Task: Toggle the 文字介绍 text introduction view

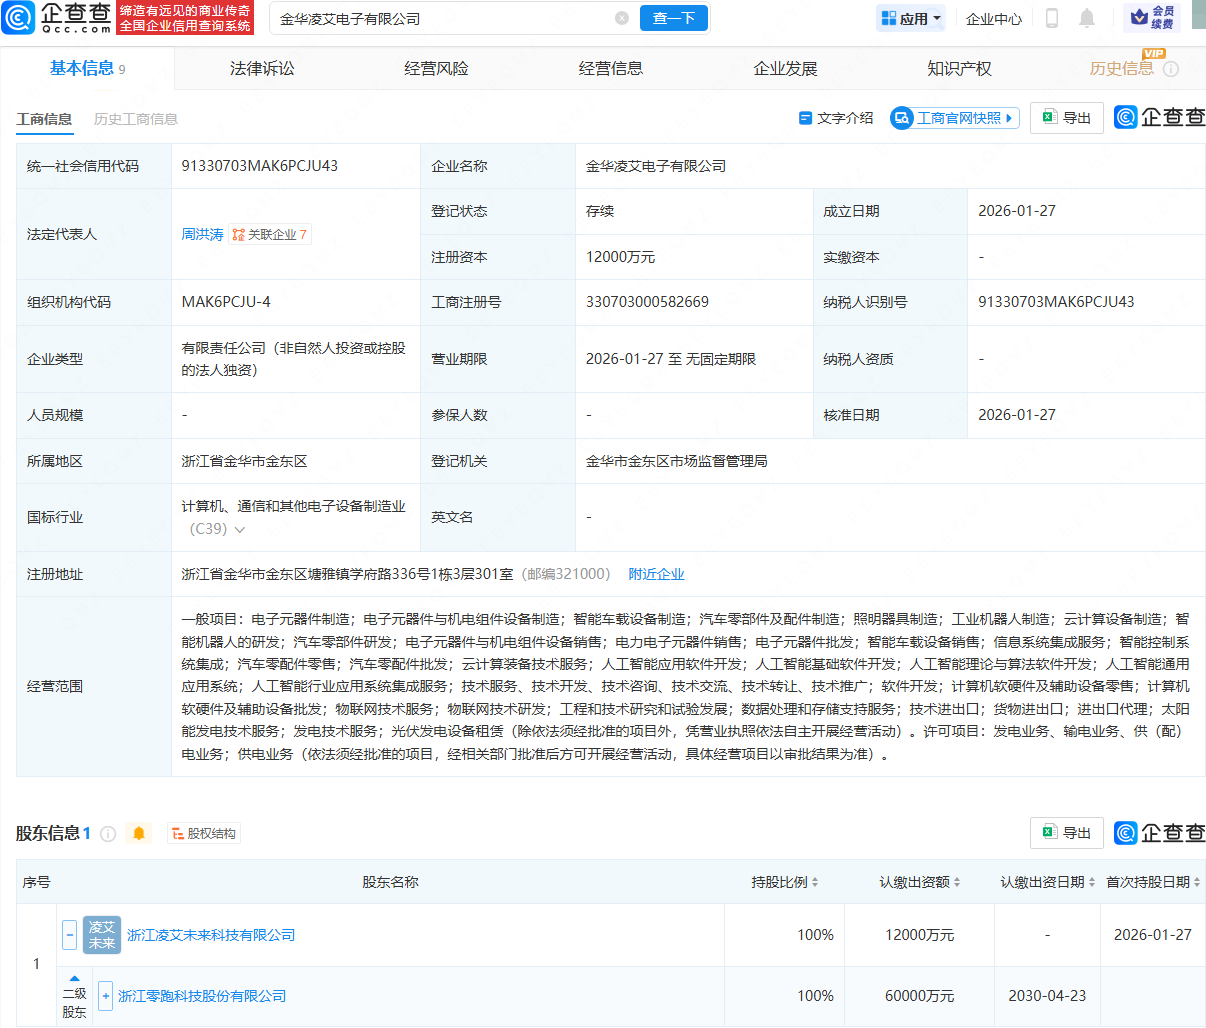Action: 836,118
